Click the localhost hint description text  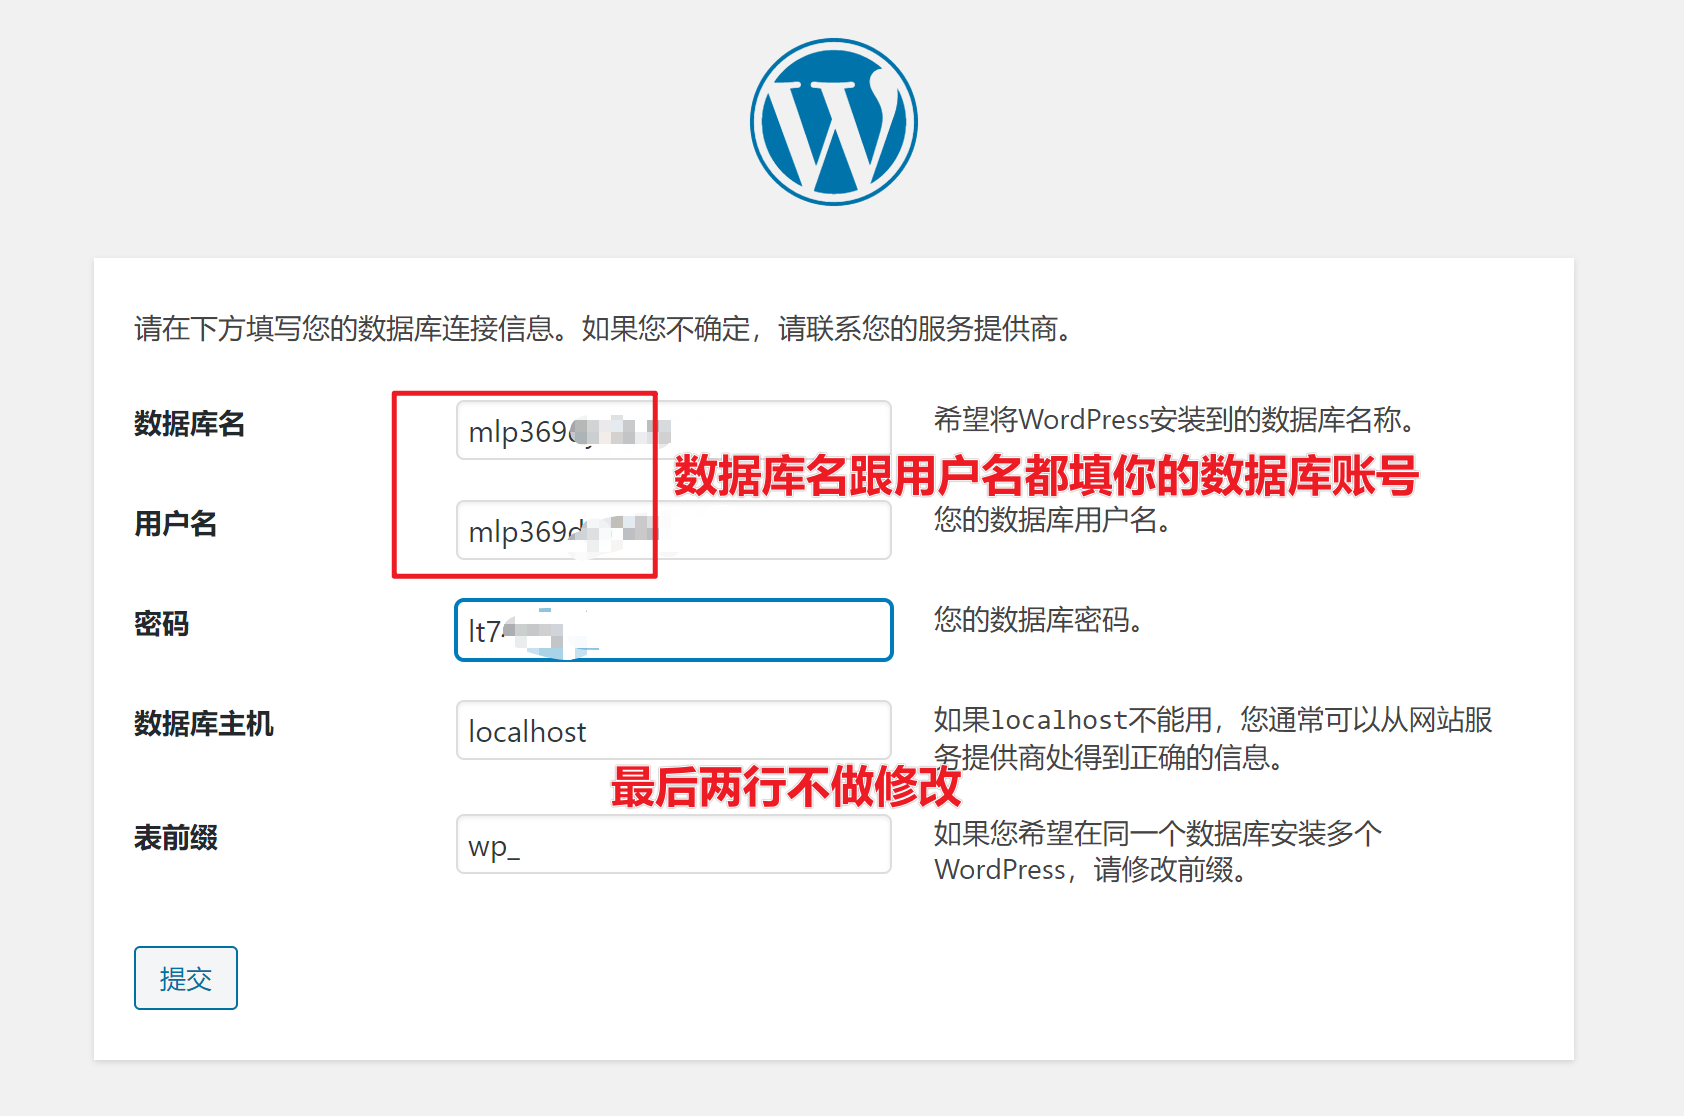tap(1213, 738)
